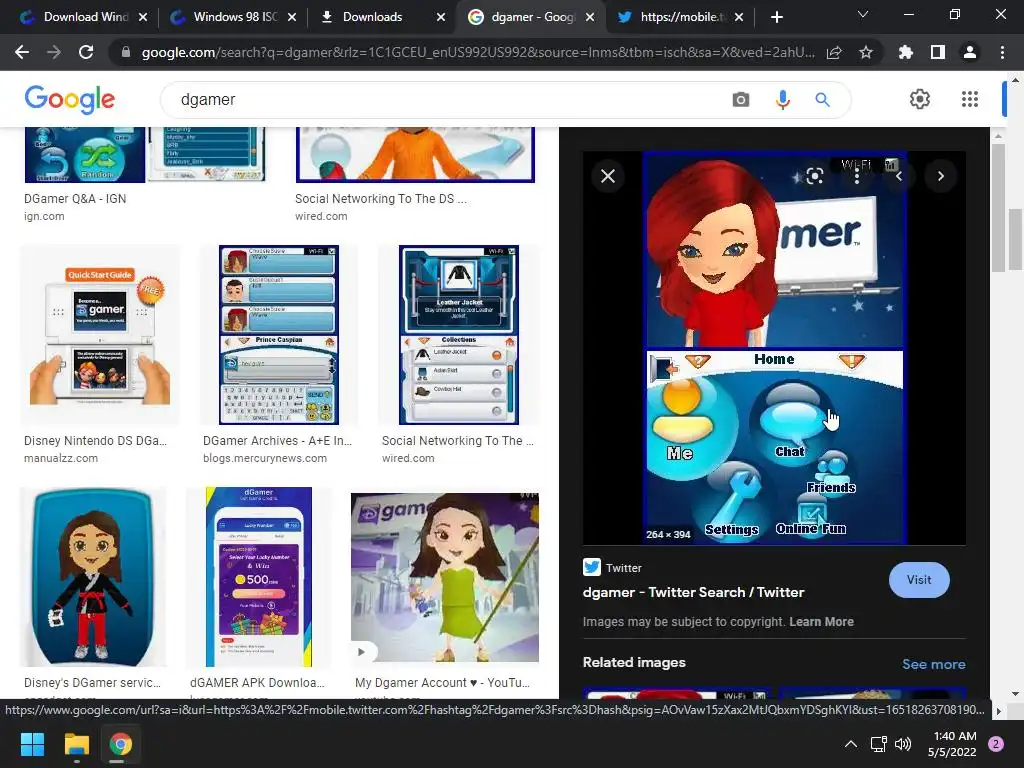The height and width of the screenshot is (768, 1024).
Task: Open Chrome's three-dot menu
Action: 1002,52
